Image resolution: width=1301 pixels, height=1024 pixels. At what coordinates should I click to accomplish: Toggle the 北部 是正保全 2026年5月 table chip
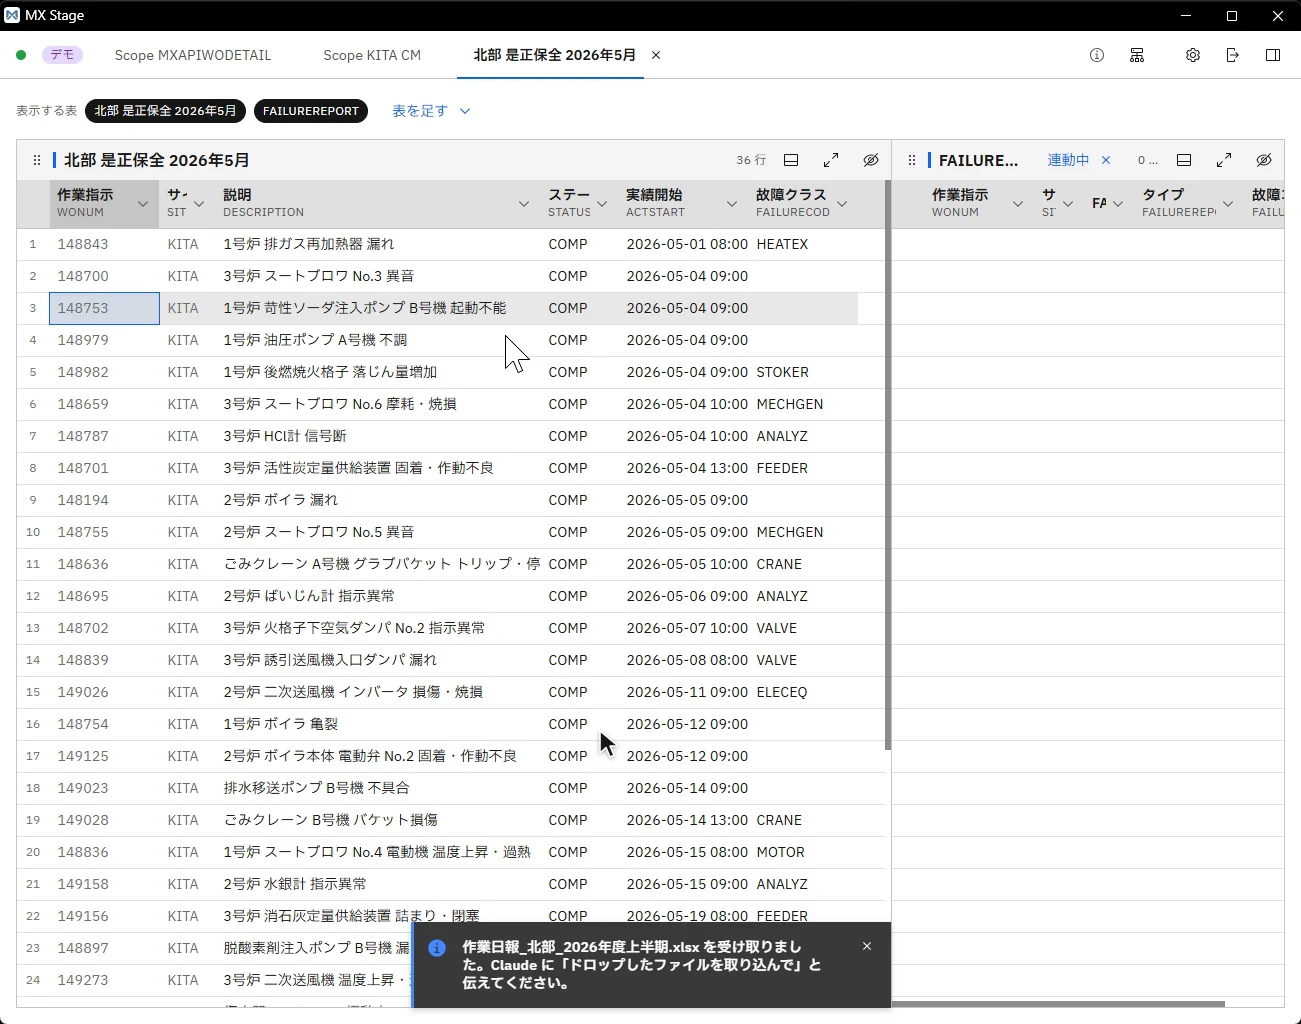pos(165,111)
